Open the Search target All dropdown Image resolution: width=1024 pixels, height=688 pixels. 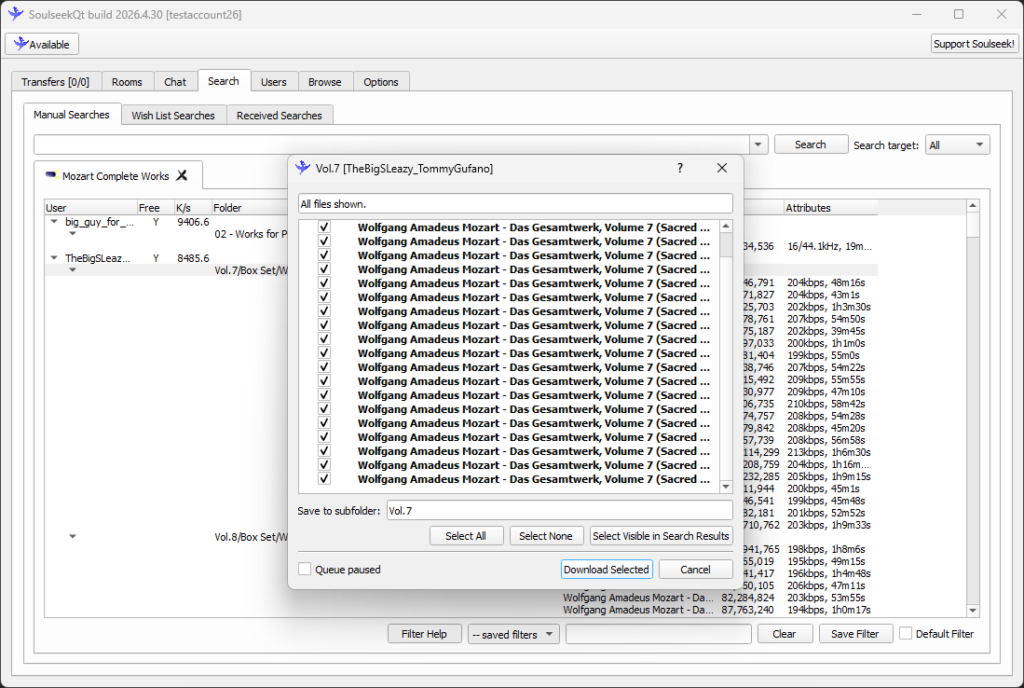(957, 145)
